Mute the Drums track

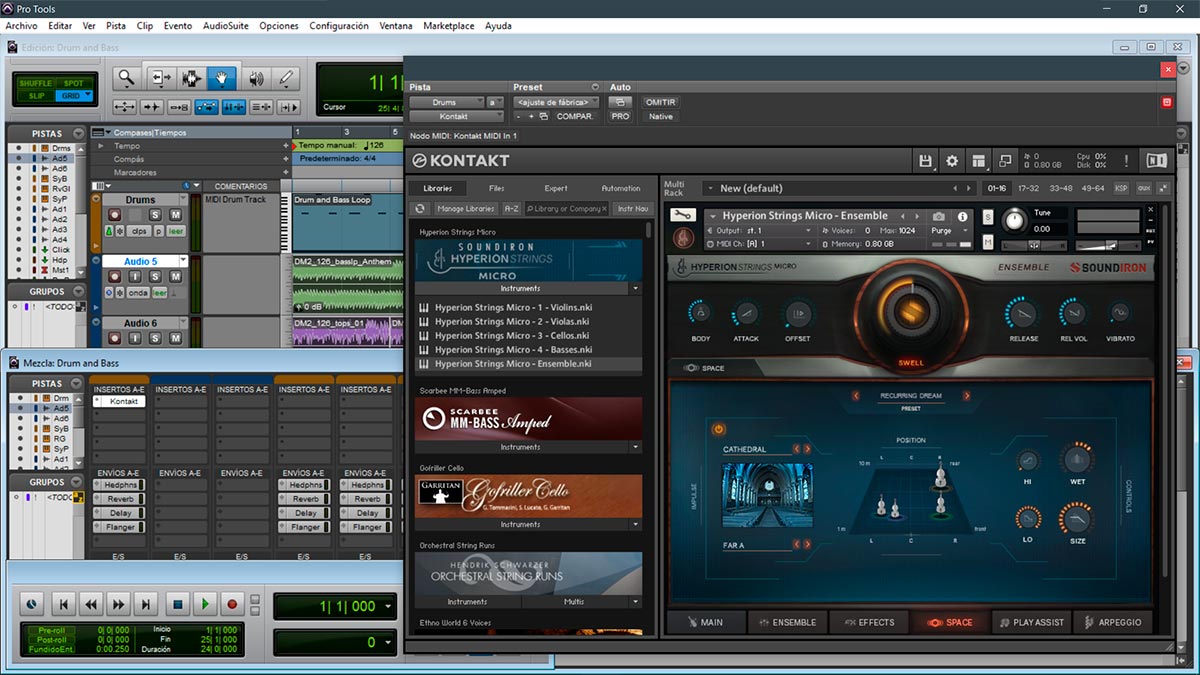coord(175,215)
